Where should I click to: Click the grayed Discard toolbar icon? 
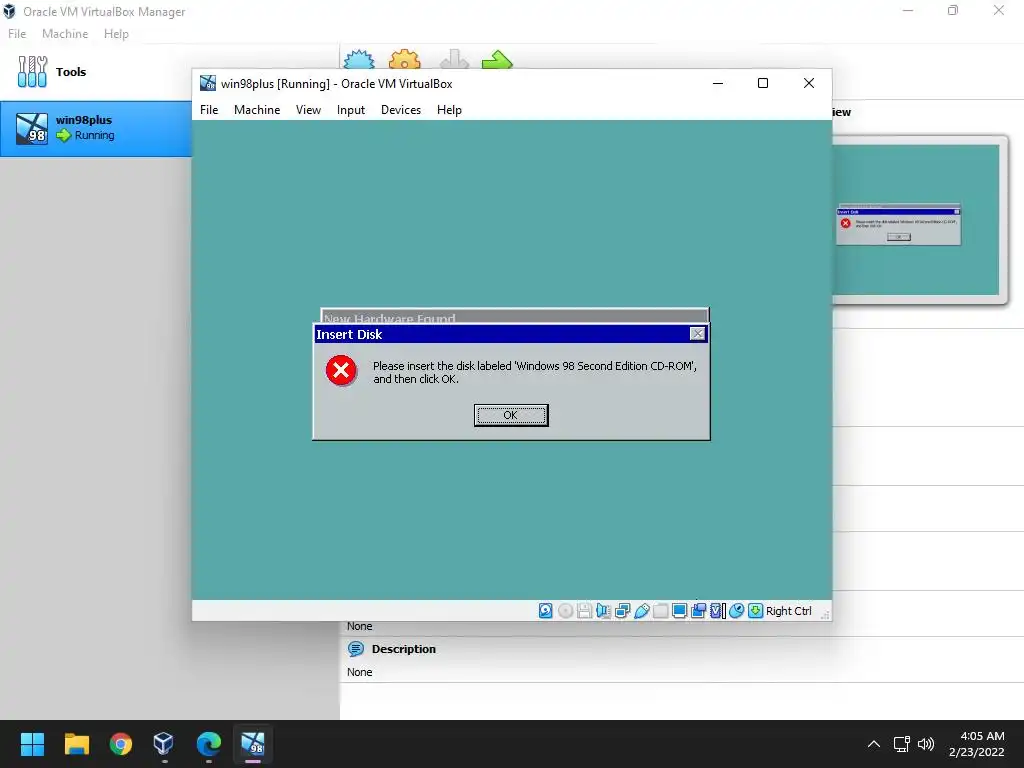pyautogui.click(x=454, y=60)
